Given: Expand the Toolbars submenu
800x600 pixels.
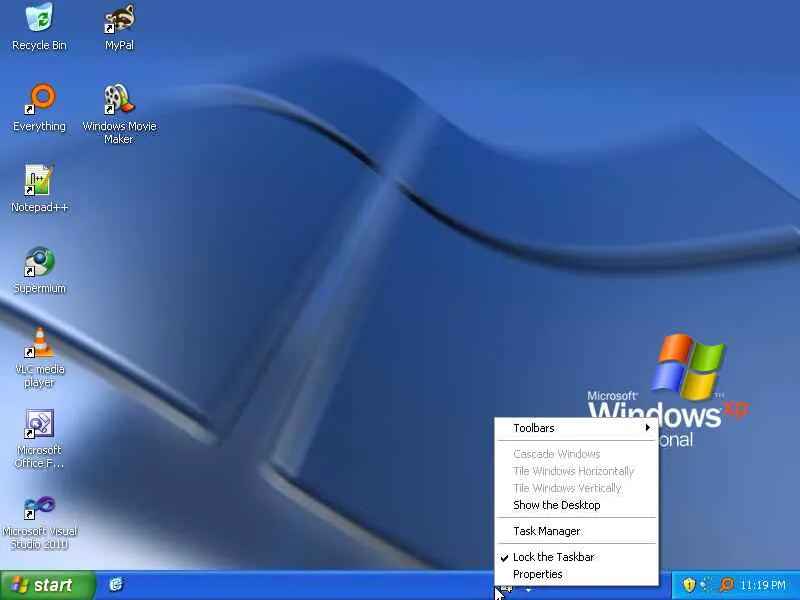Looking at the screenshot, I should (577, 428).
